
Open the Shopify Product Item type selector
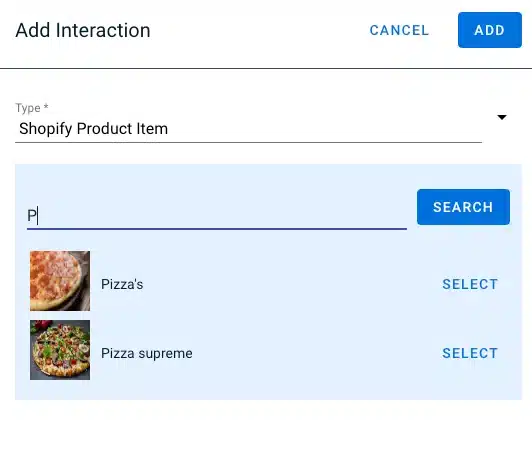click(248, 129)
